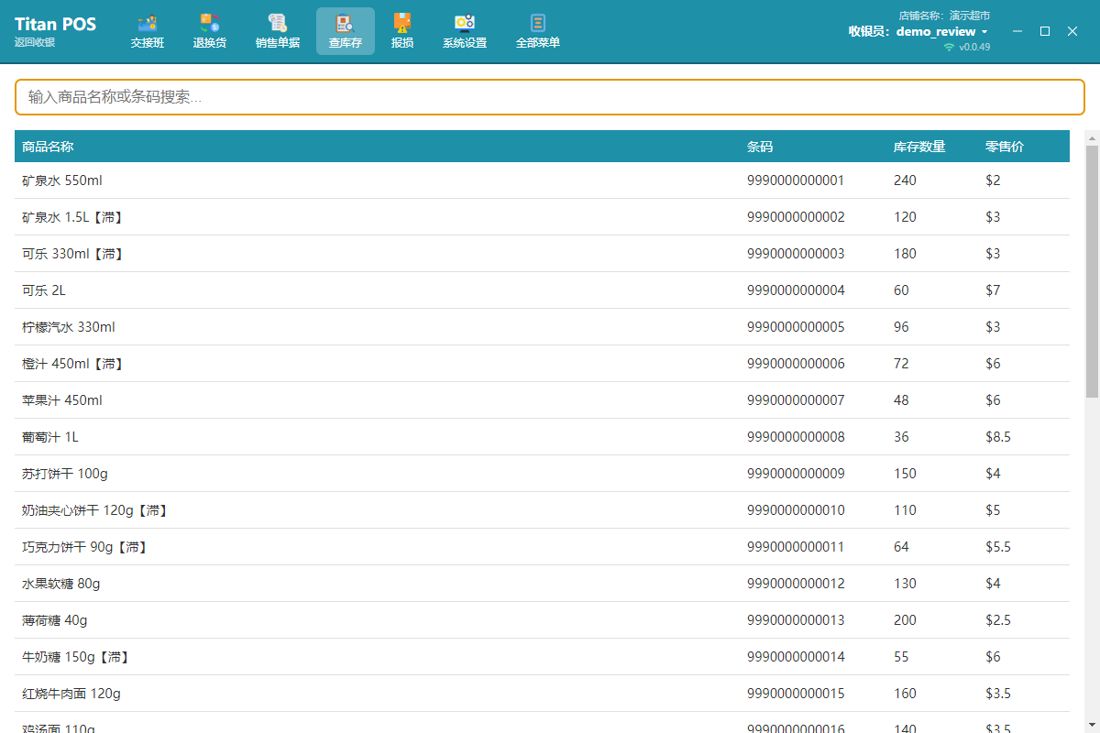Click the 商品名称 column header
The image size is (1100, 733).
48,147
